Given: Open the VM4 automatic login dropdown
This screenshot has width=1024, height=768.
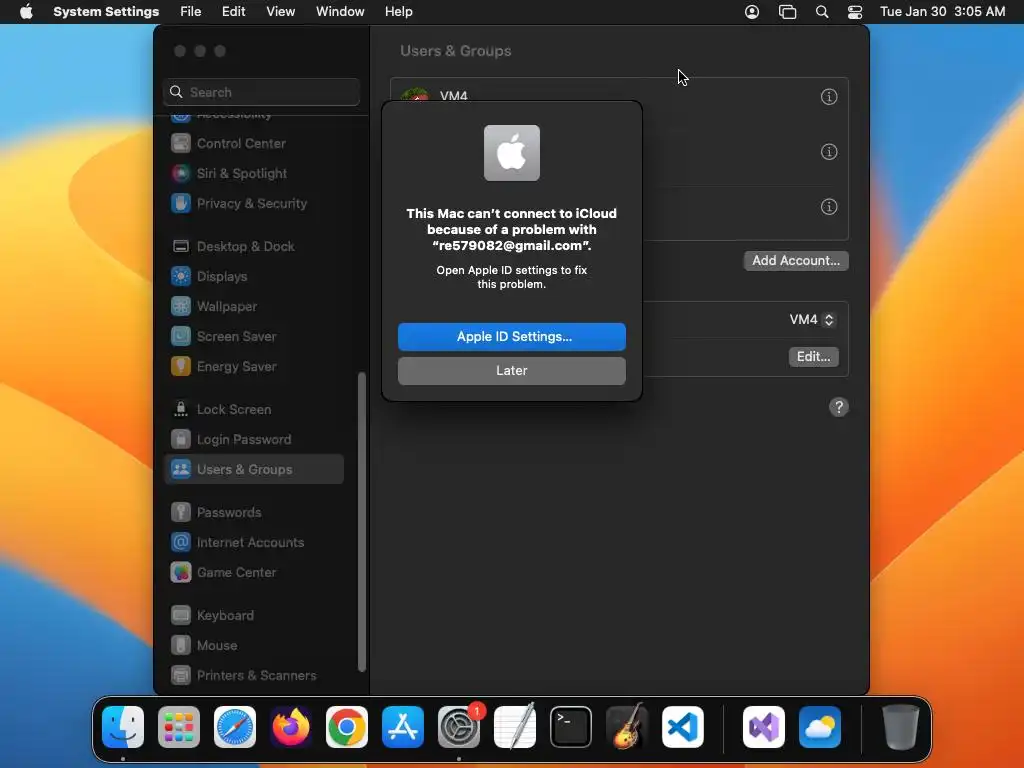Looking at the screenshot, I should pos(812,319).
